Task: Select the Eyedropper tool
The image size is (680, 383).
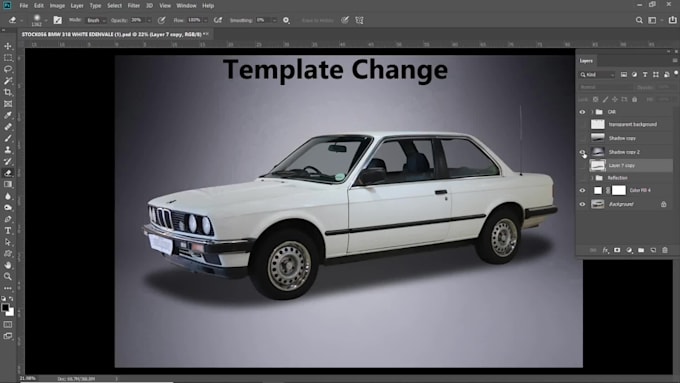Action: [x=8, y=115]
